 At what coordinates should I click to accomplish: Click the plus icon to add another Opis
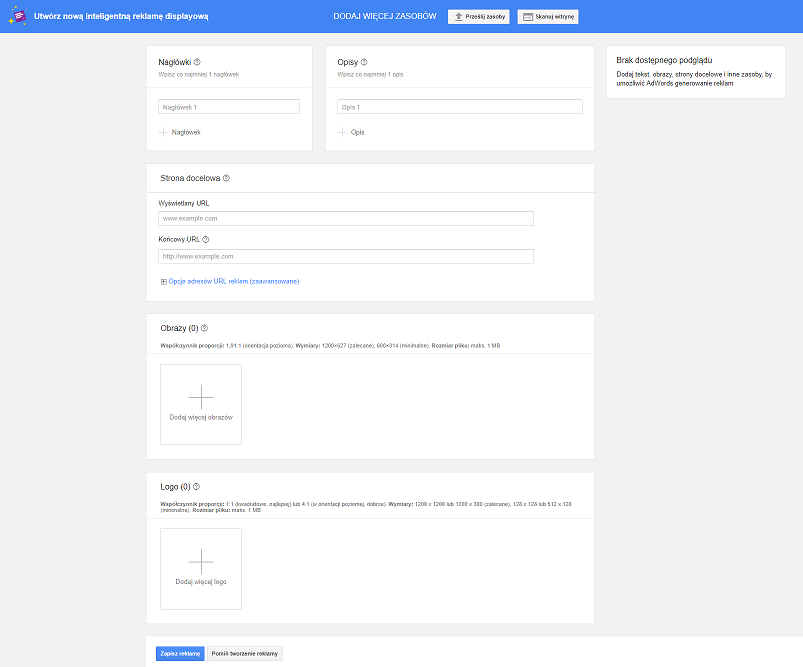pos(342,131)
